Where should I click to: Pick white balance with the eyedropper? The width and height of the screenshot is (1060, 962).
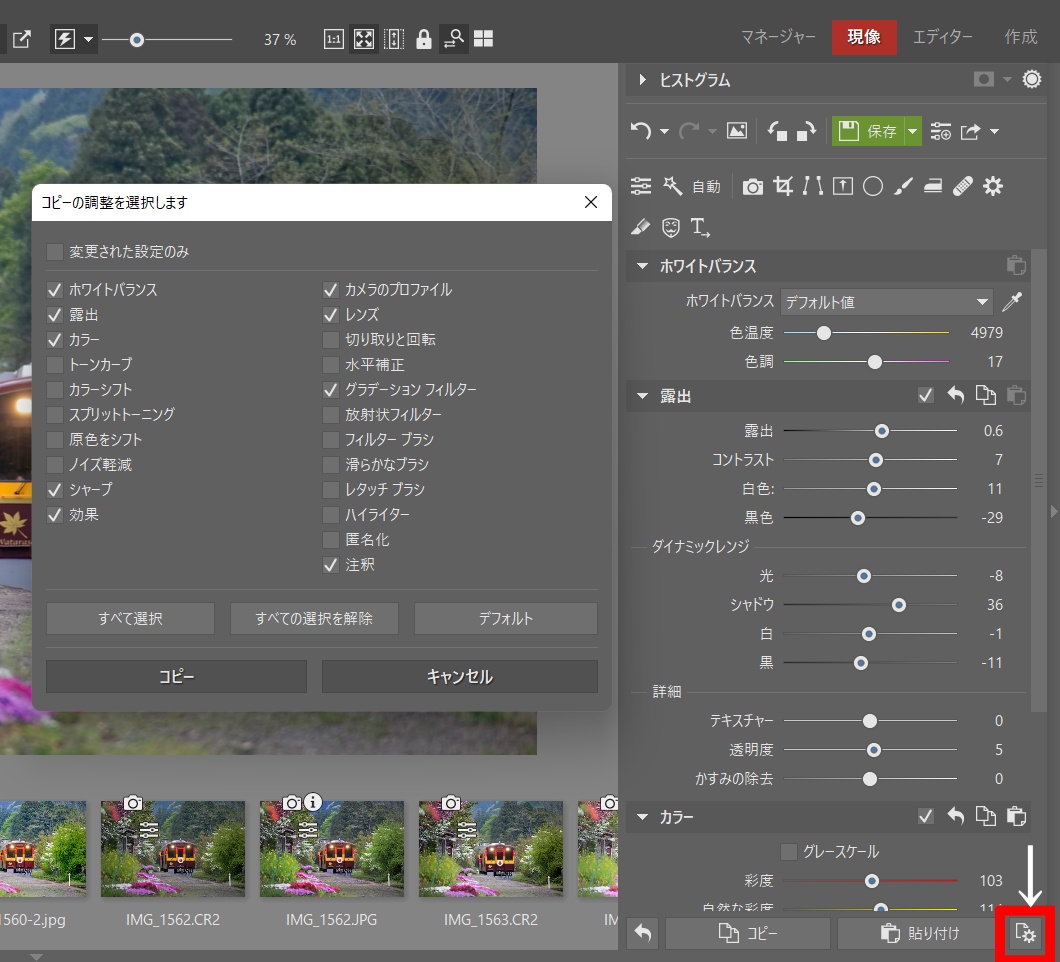point(1012,302)
